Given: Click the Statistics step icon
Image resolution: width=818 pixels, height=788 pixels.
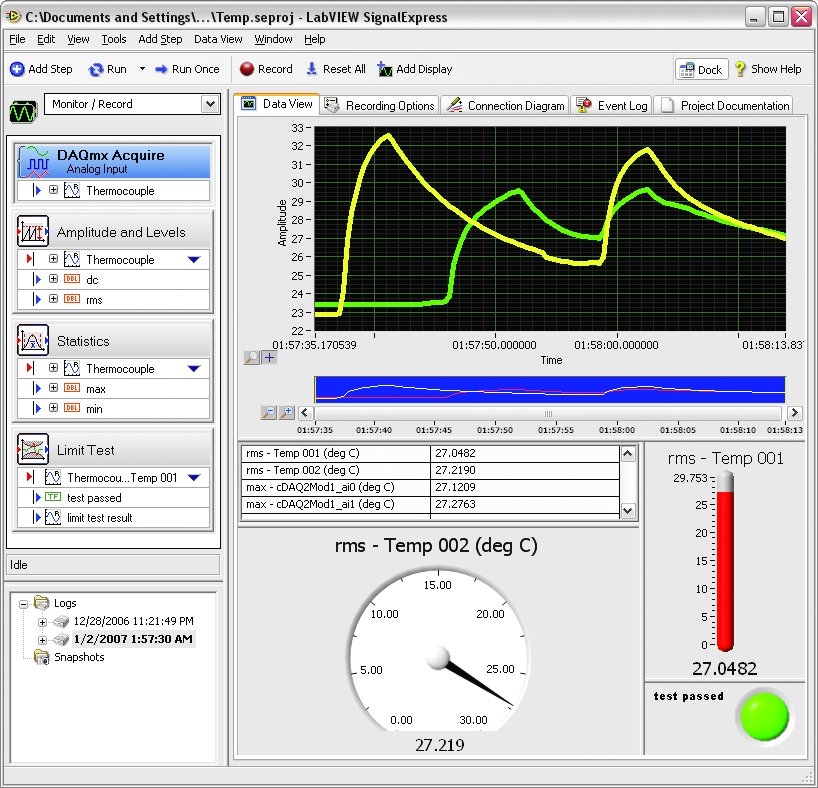Looking at the screenshot, I should tap(33, 340).
